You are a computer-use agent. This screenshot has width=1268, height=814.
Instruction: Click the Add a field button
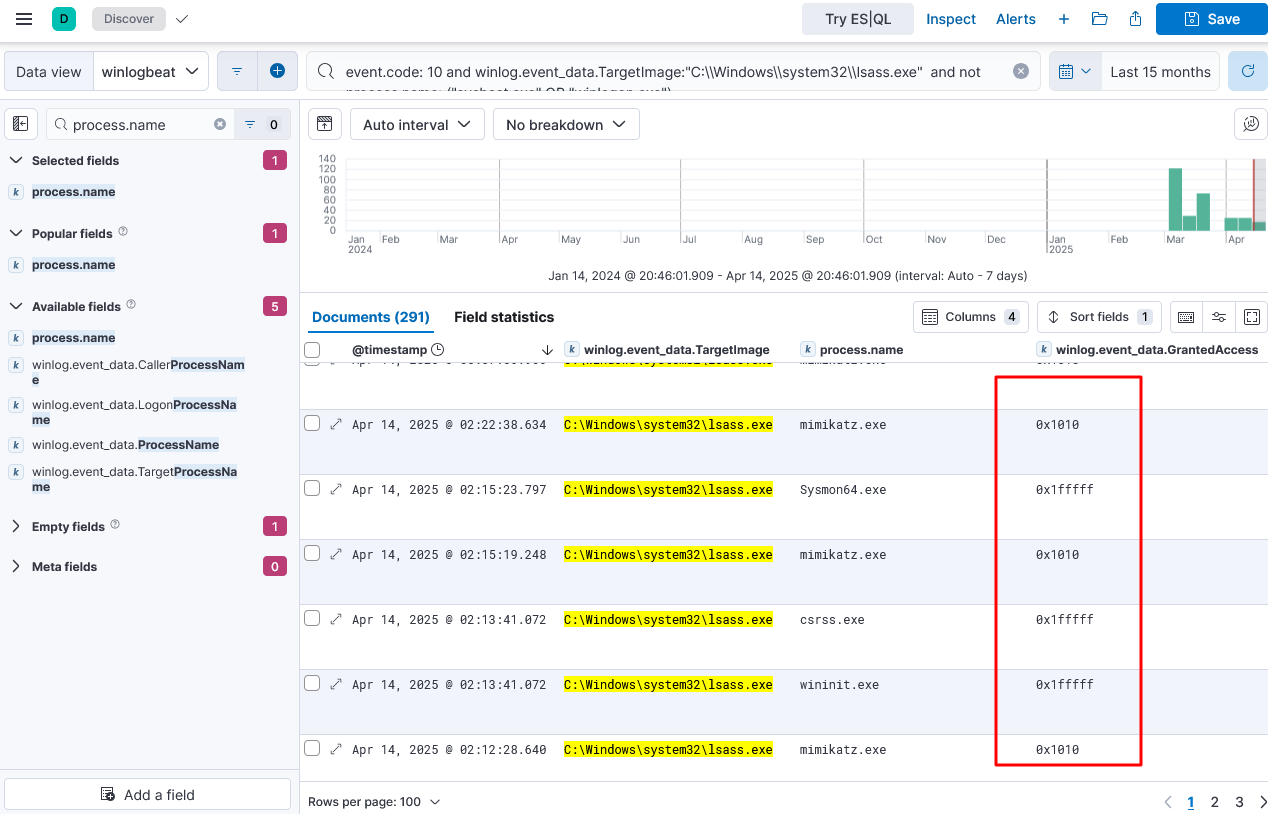148,795
